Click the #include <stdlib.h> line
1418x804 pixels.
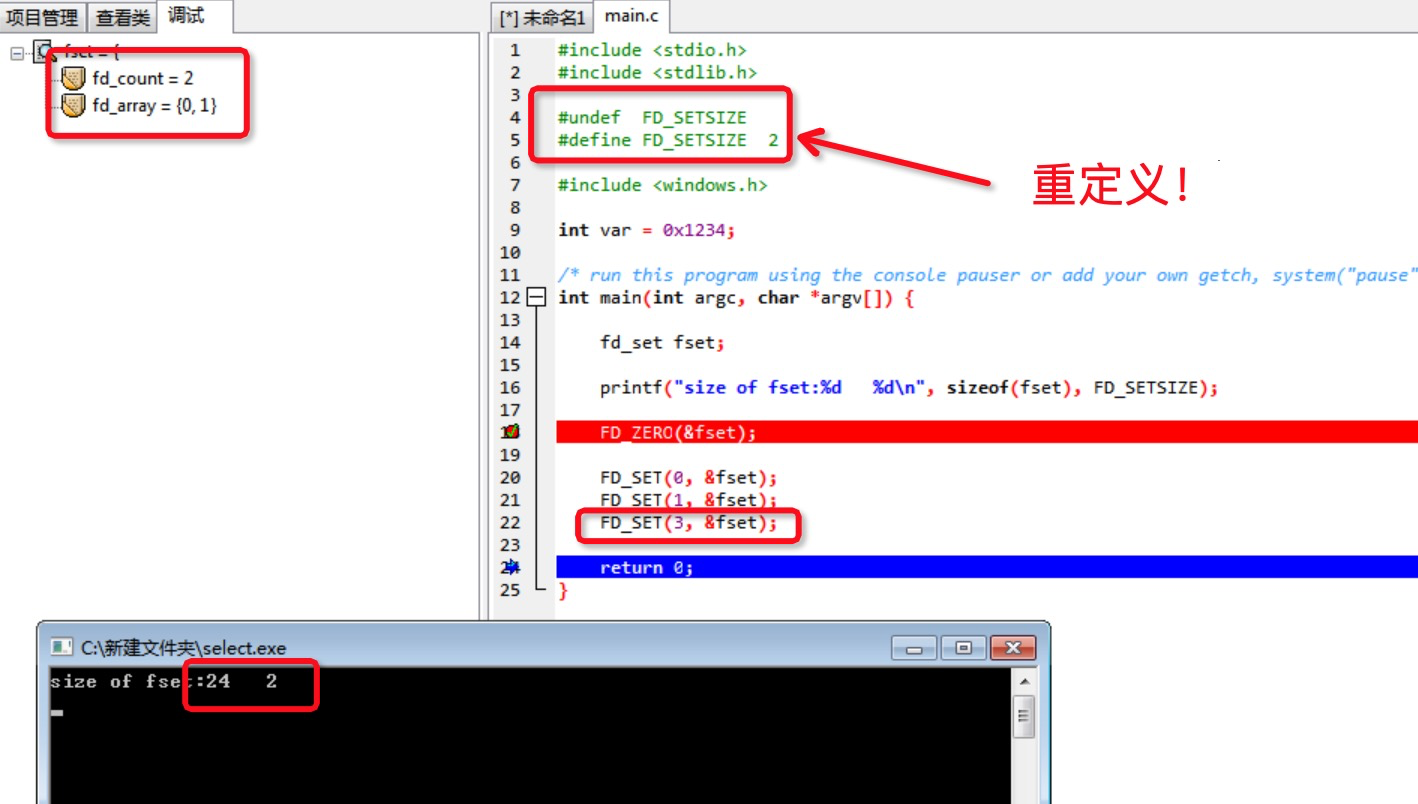(x=657, y=72)
